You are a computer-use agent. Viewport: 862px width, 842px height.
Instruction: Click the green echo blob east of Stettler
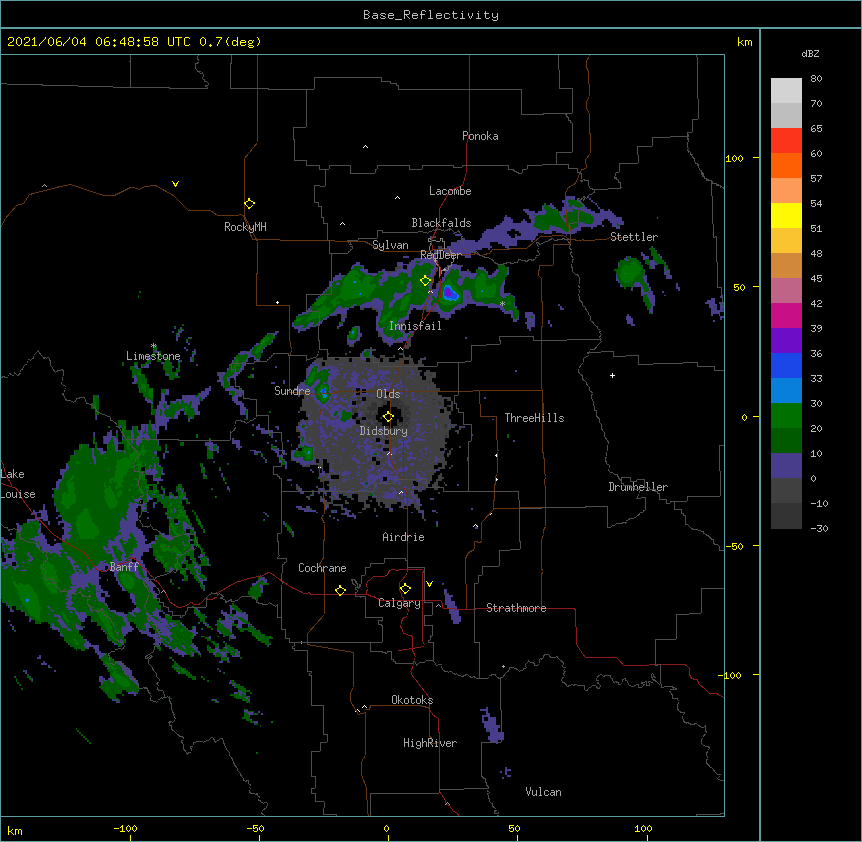(630, 273)
